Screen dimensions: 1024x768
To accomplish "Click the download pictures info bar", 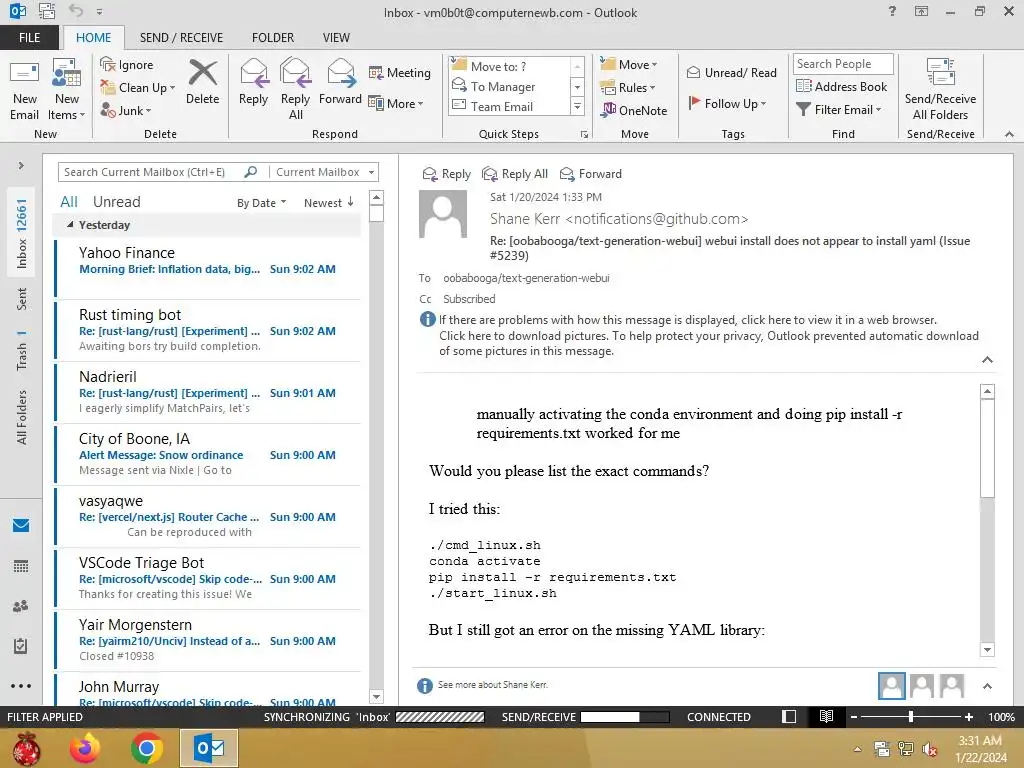I will coord(709,344).
